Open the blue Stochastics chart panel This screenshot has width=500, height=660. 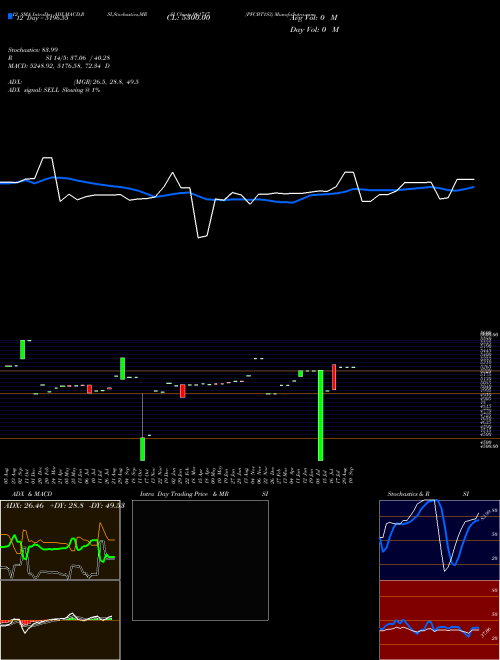(x=439, y=540)
